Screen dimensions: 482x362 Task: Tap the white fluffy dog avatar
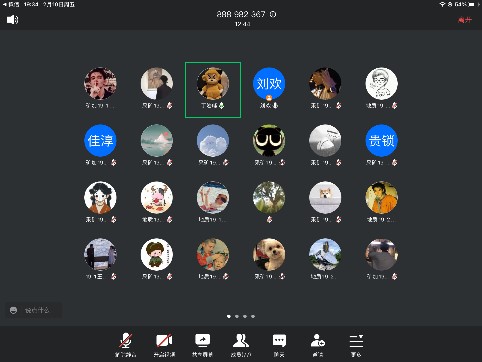click(269, 254)
